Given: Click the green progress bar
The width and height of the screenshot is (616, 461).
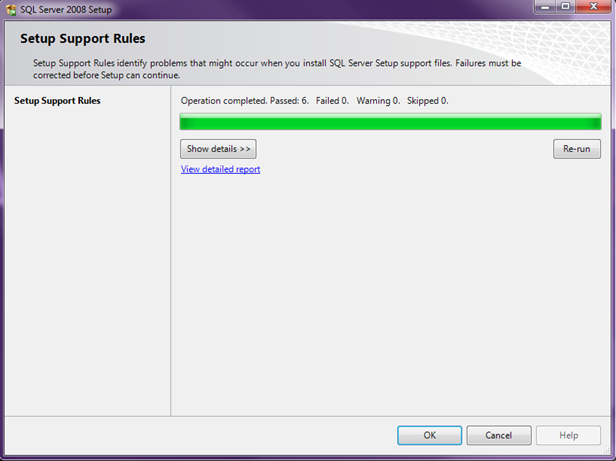Looking at the screenshot, I should [x=390, y=121].
